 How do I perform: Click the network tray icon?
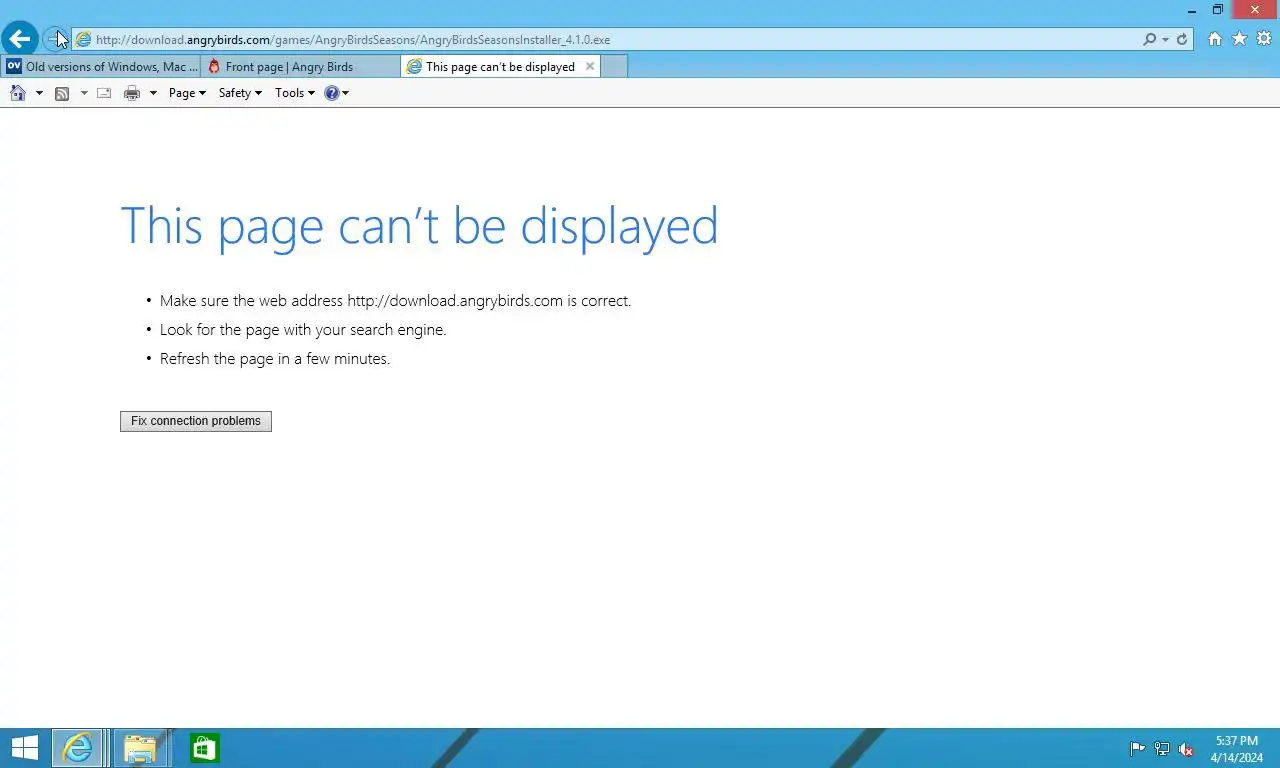tap(1162, 749)
